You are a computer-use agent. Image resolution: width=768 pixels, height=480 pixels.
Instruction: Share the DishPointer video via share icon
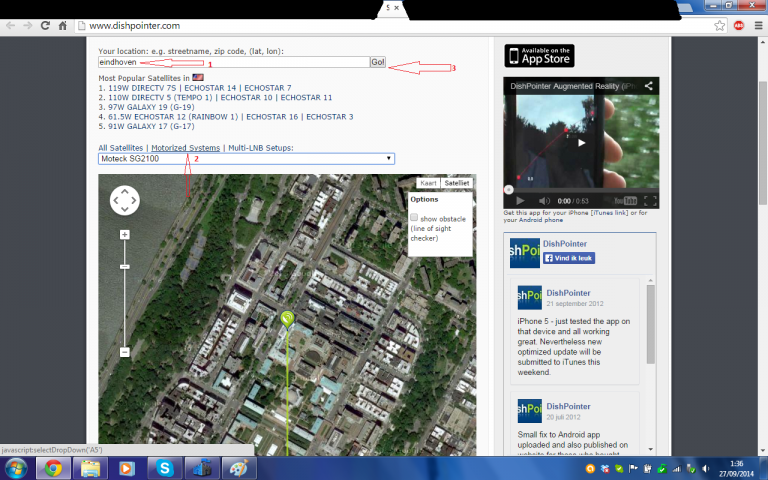[648, 86]
